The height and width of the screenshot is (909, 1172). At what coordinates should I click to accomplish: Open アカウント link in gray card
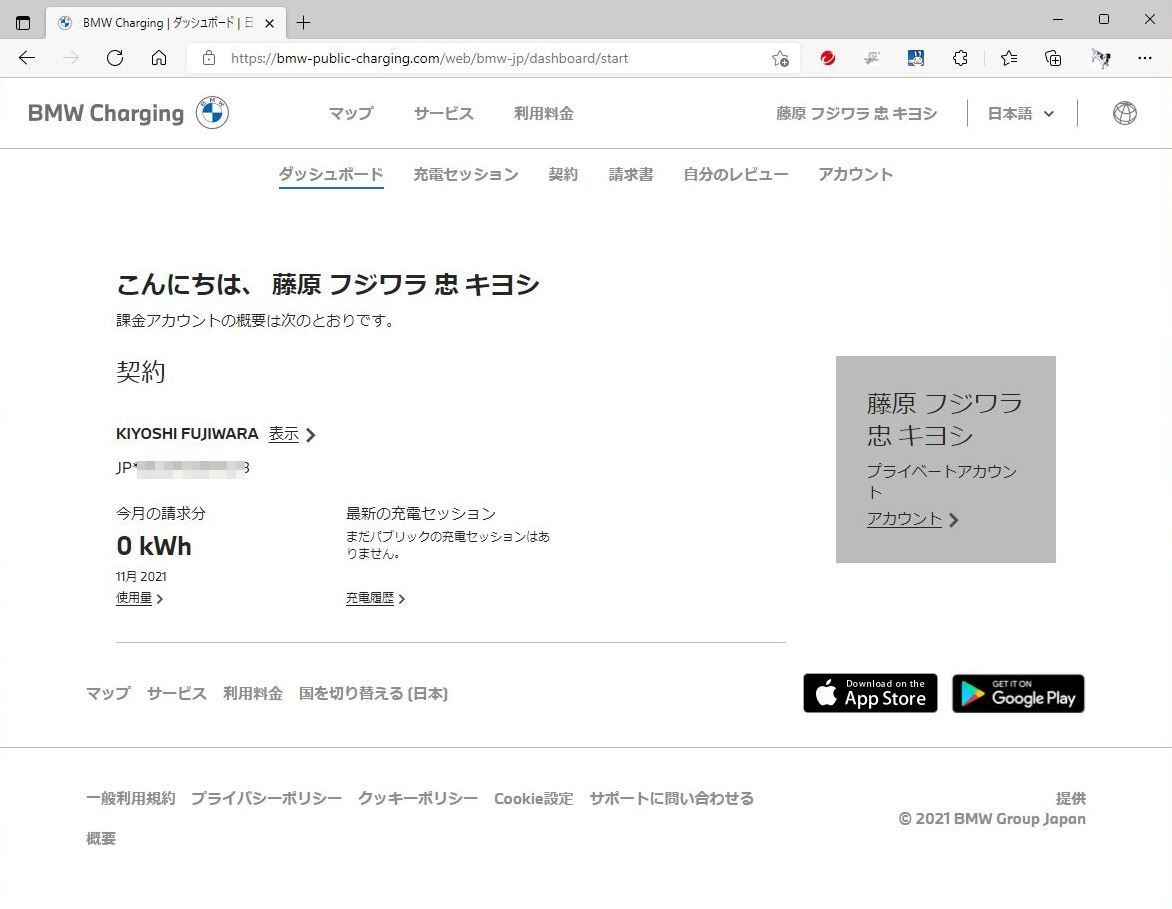[913, 519]
